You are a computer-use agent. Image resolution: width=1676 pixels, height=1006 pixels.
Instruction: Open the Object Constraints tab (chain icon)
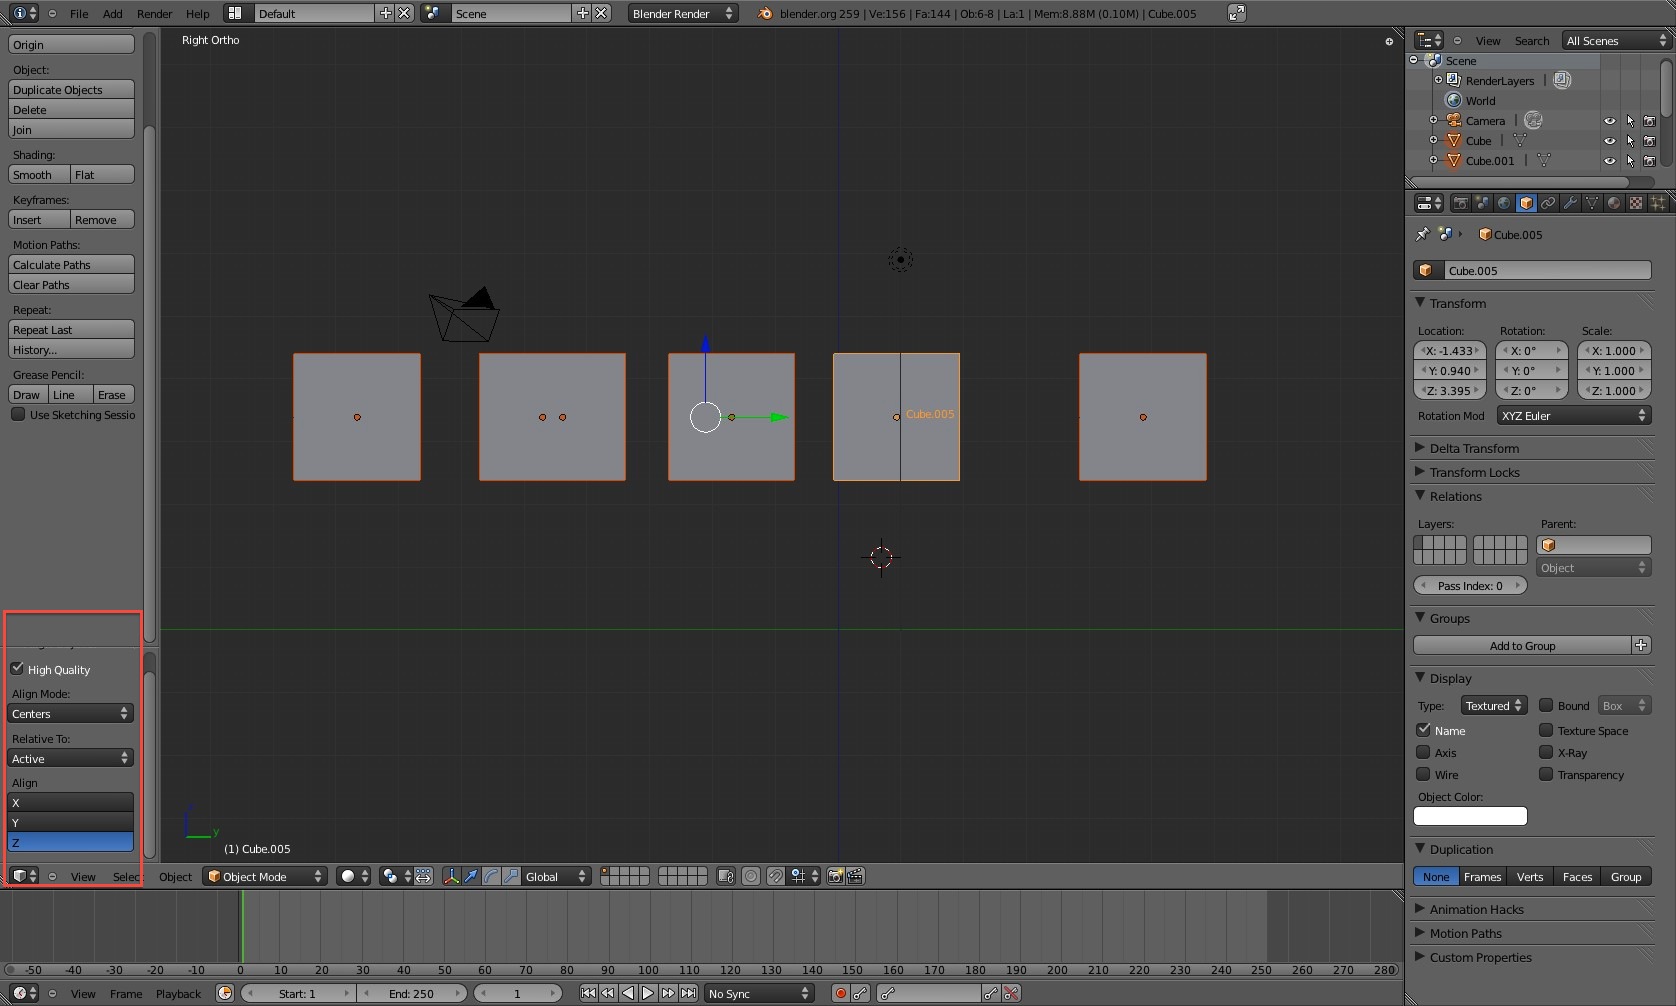[x=1548, y=203]
